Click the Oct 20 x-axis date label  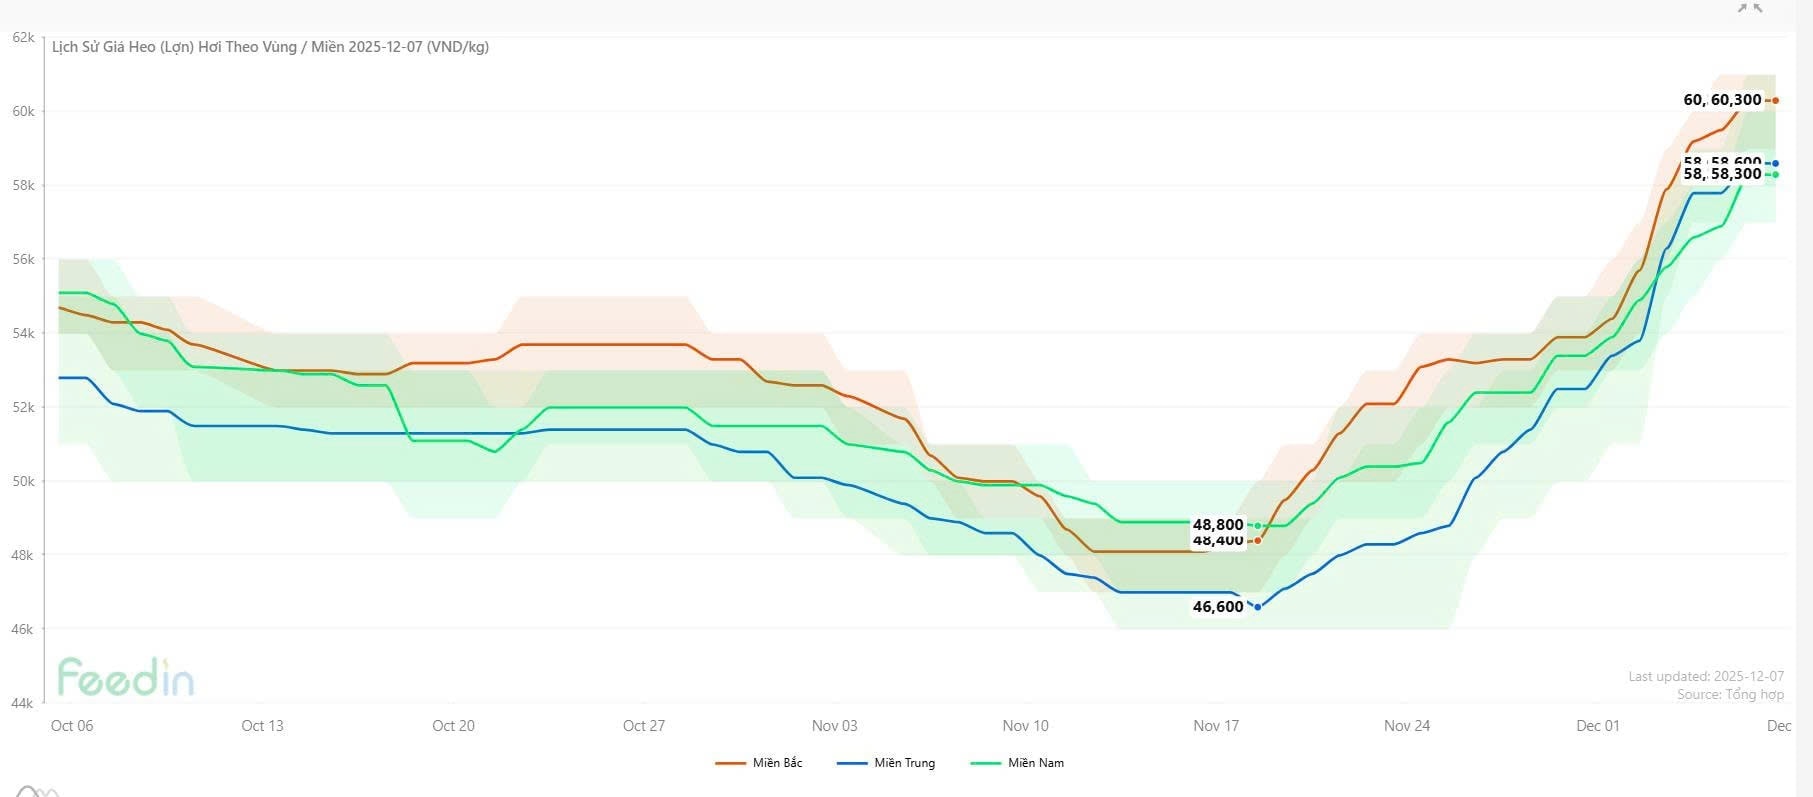tap(453, 726)
